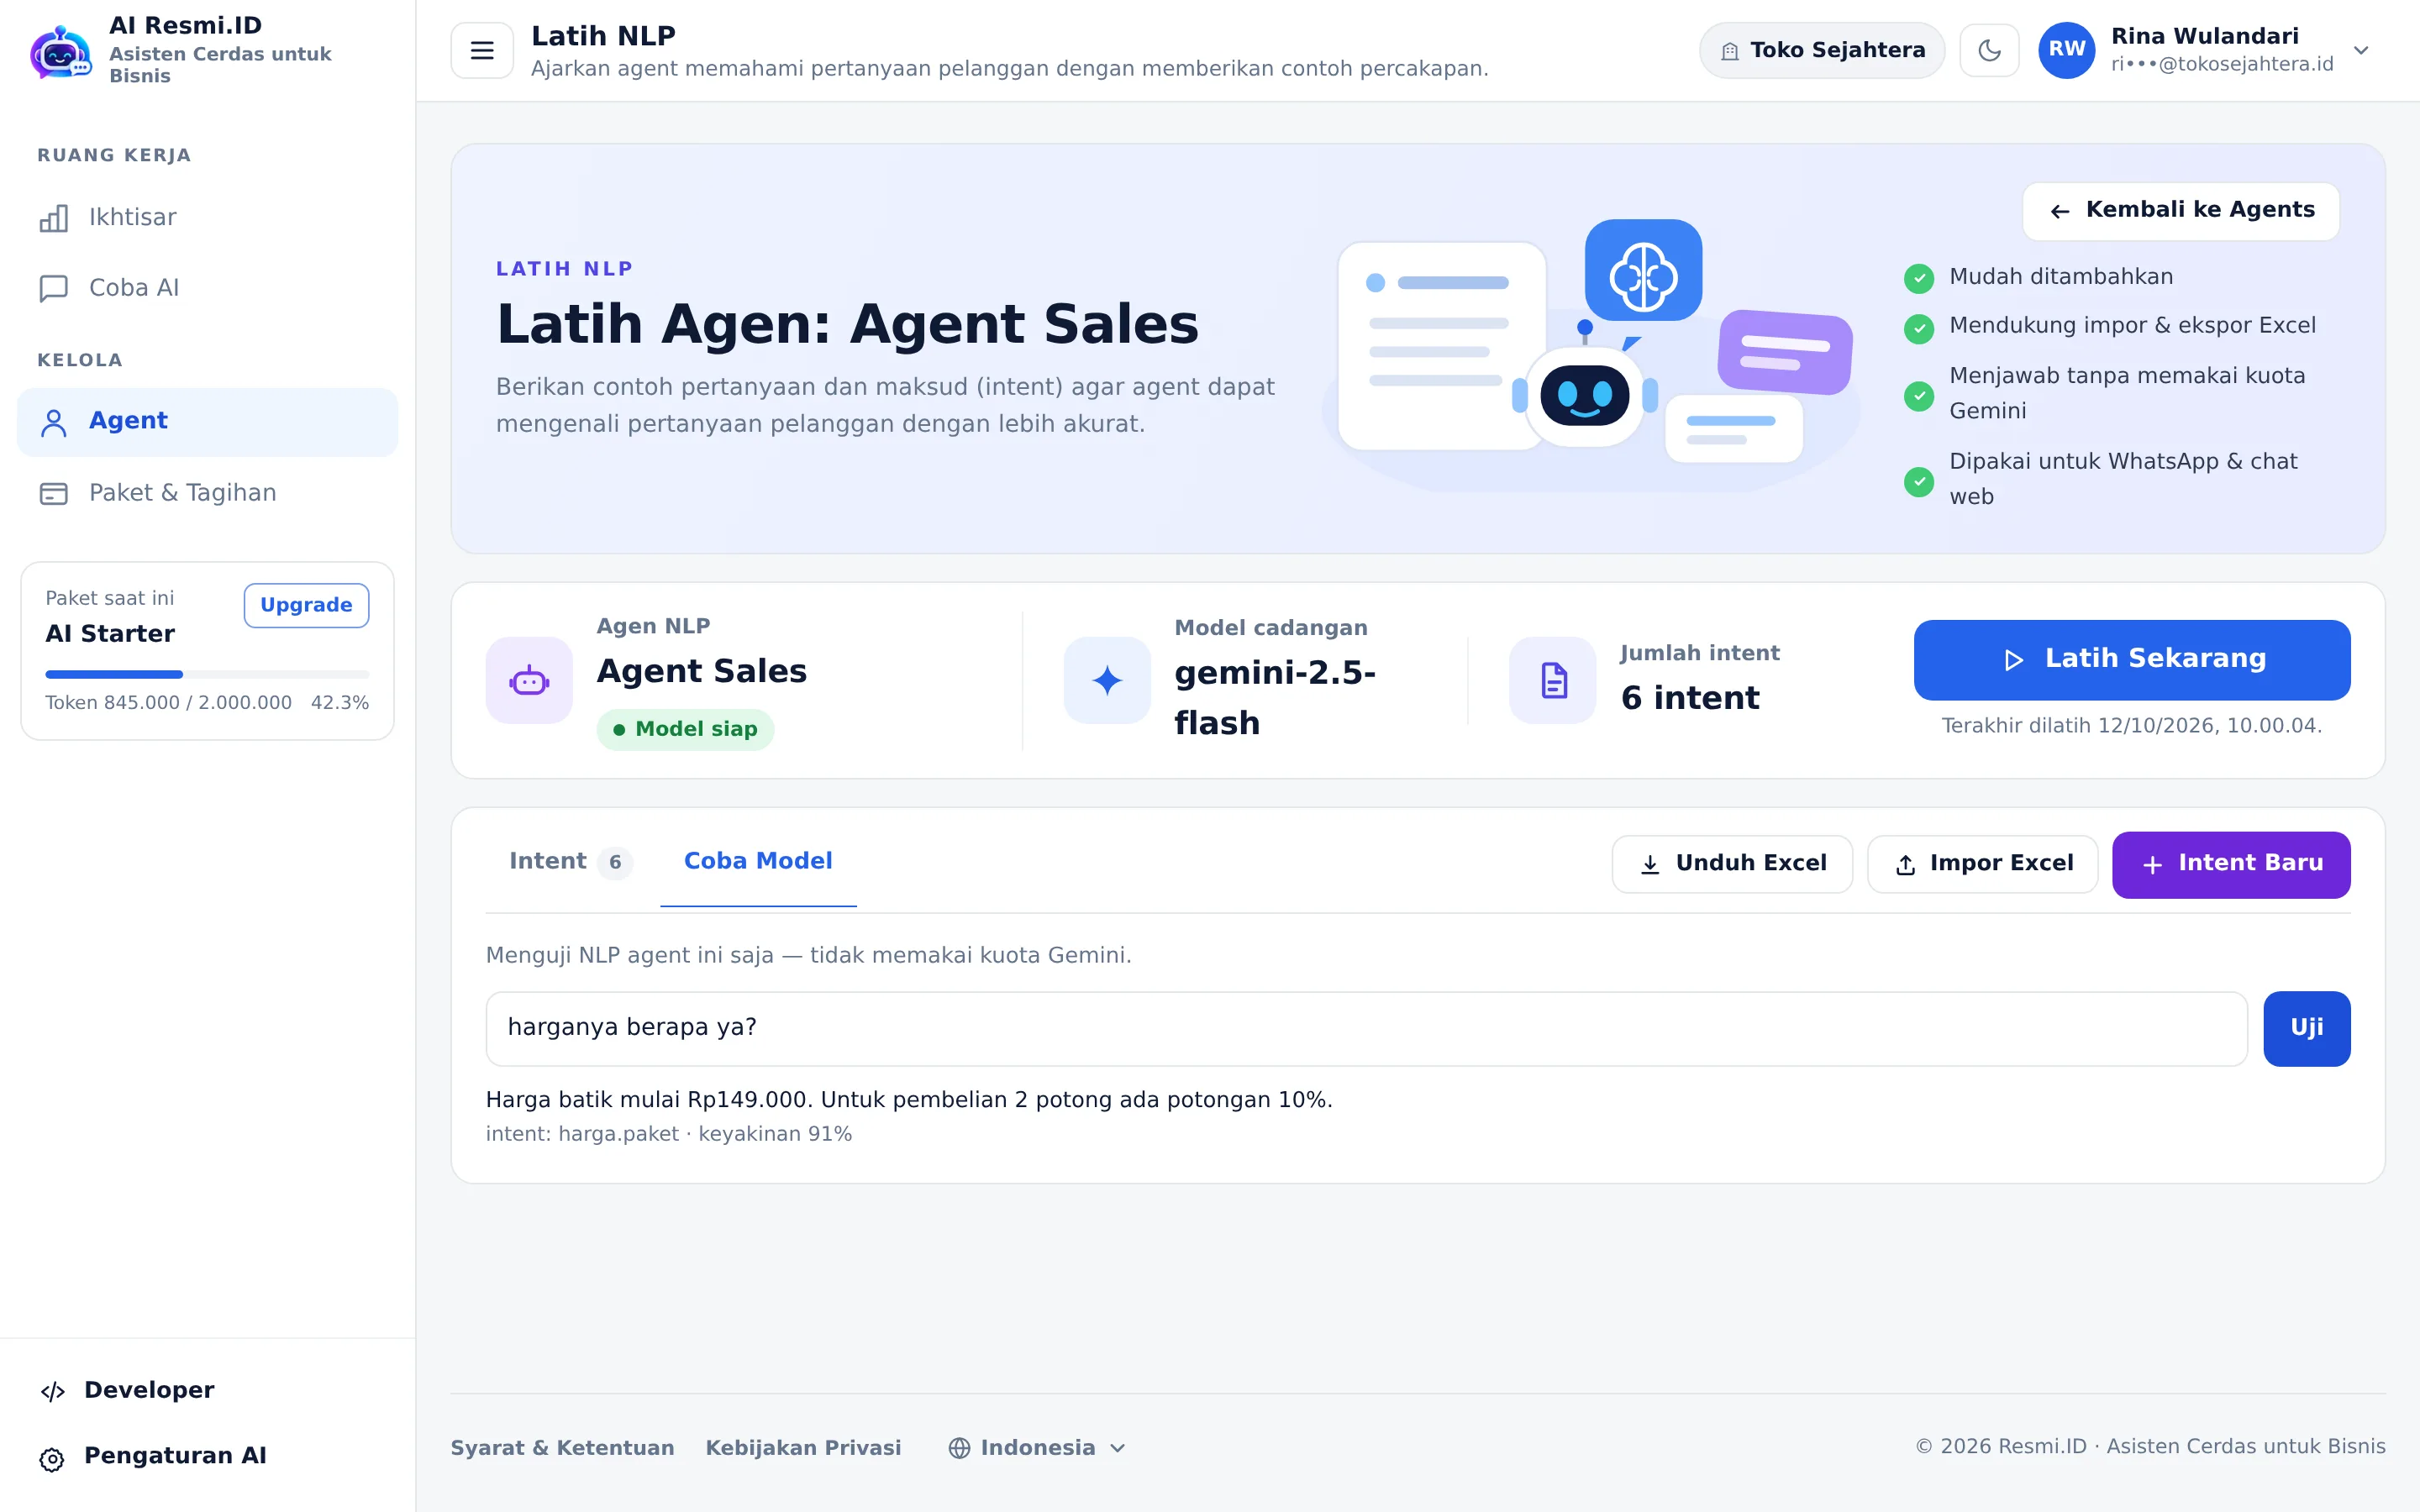Click the token usage progress bar
2420x1512 pixels.
[x=207, y=674]
